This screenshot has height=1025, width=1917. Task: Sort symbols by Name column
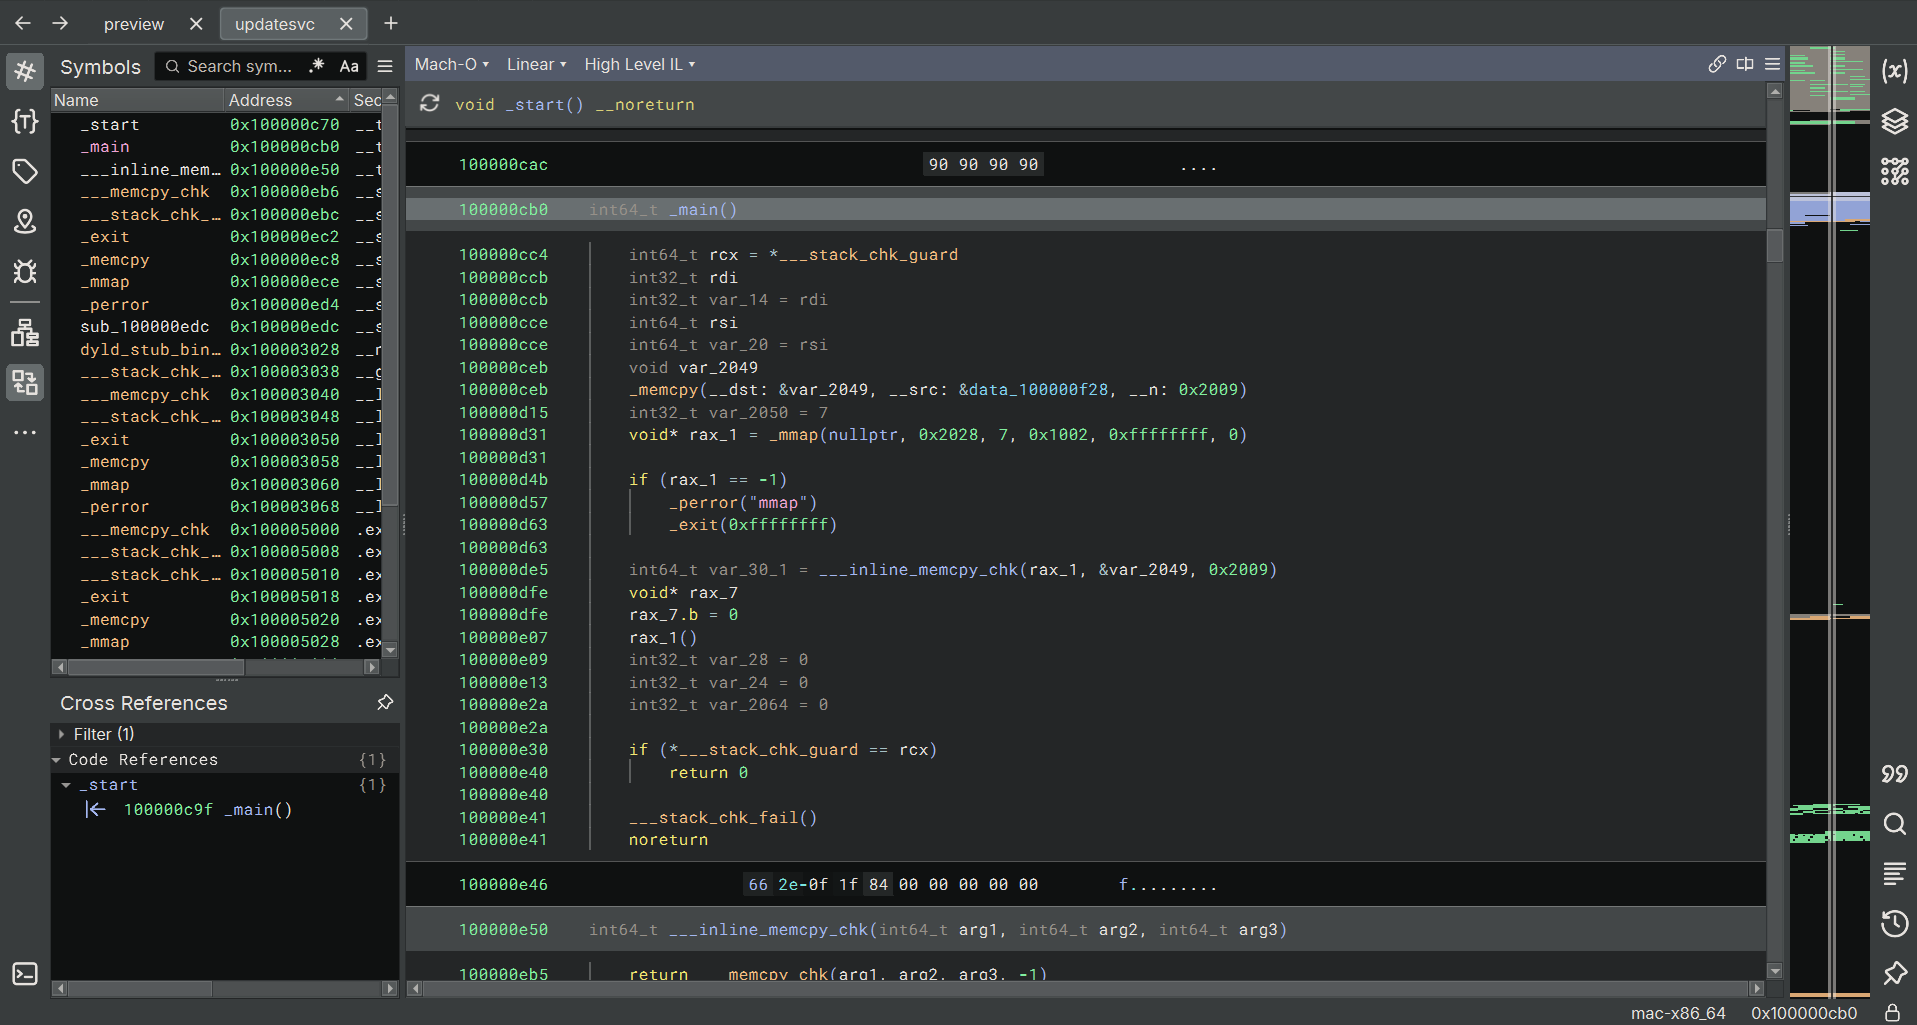(x=137, y=100)
